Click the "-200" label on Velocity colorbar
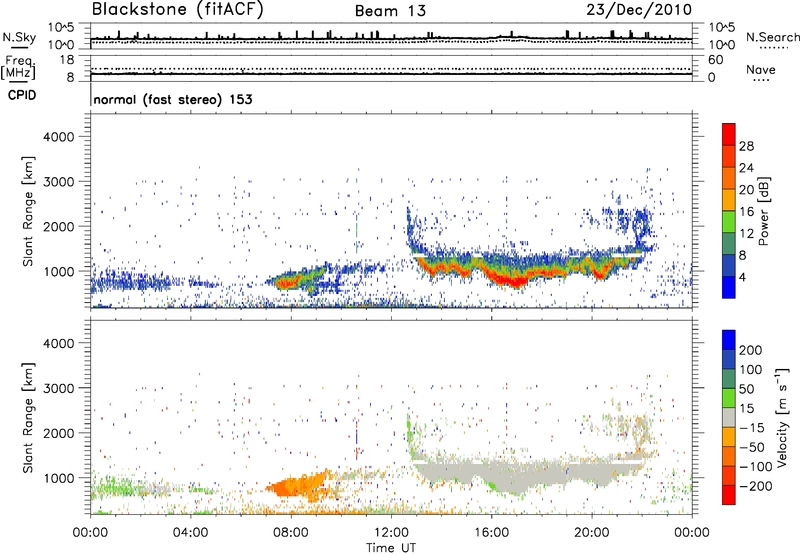This screenshot has height=554, width=800. click(755, 486)
